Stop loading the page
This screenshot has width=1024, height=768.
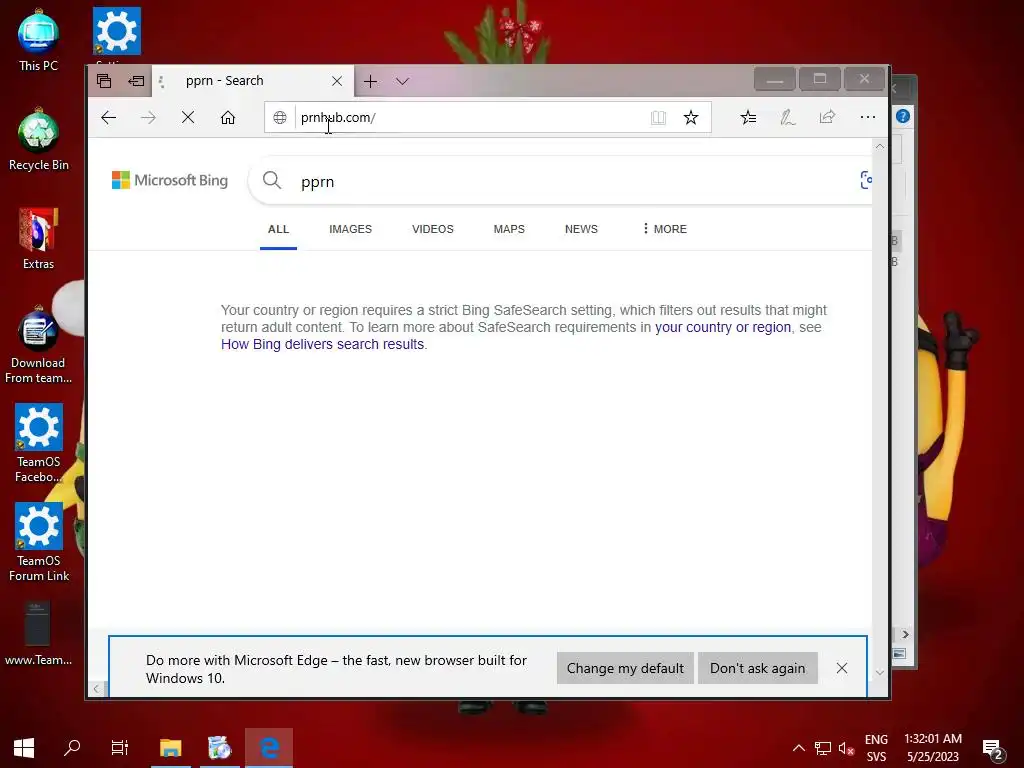187,118
